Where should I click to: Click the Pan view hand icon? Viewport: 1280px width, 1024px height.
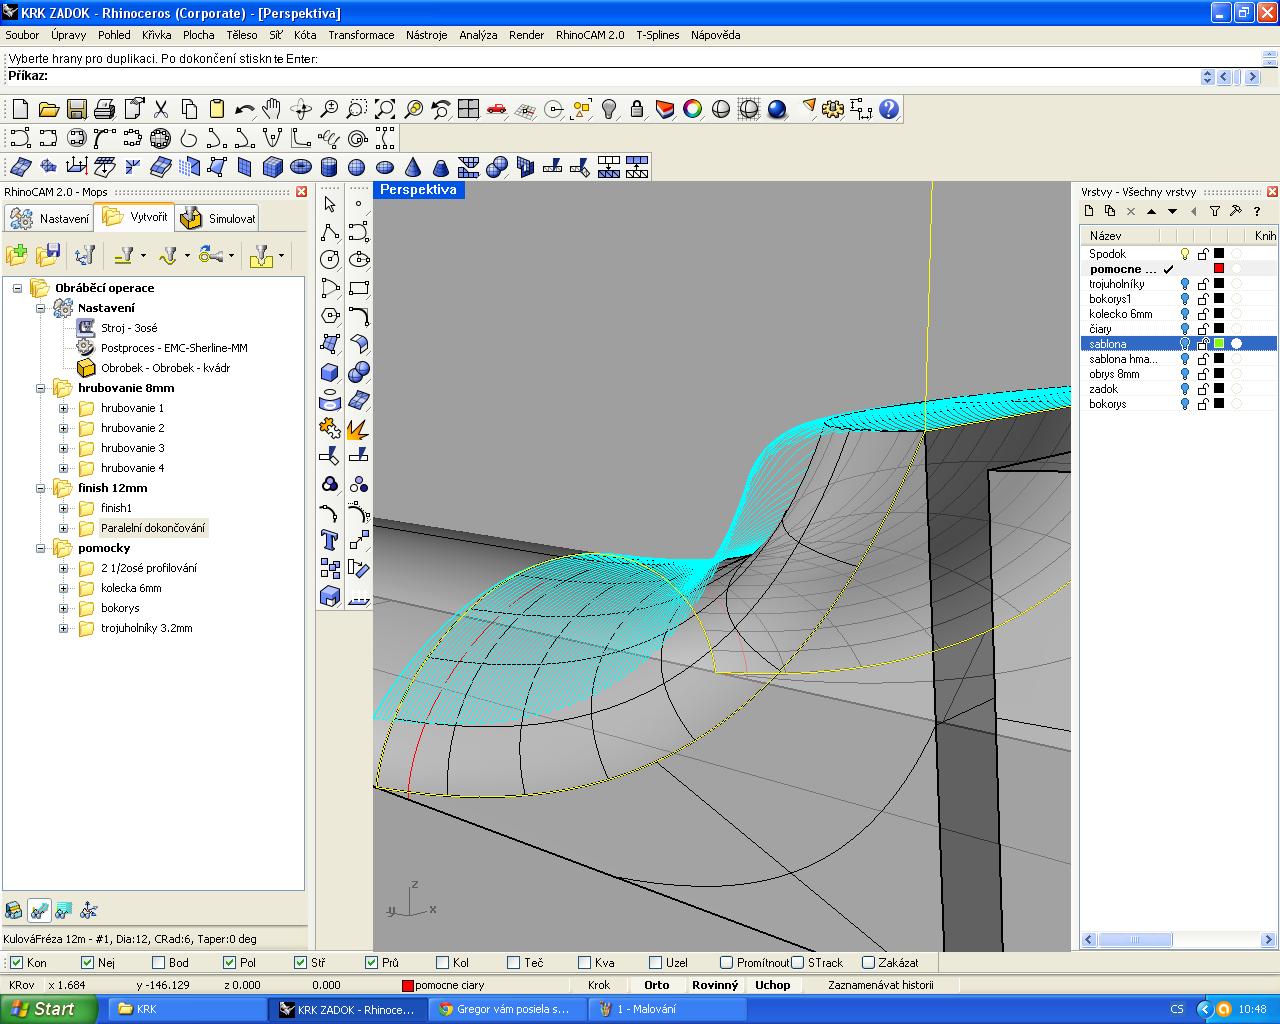tap(272, 109)
